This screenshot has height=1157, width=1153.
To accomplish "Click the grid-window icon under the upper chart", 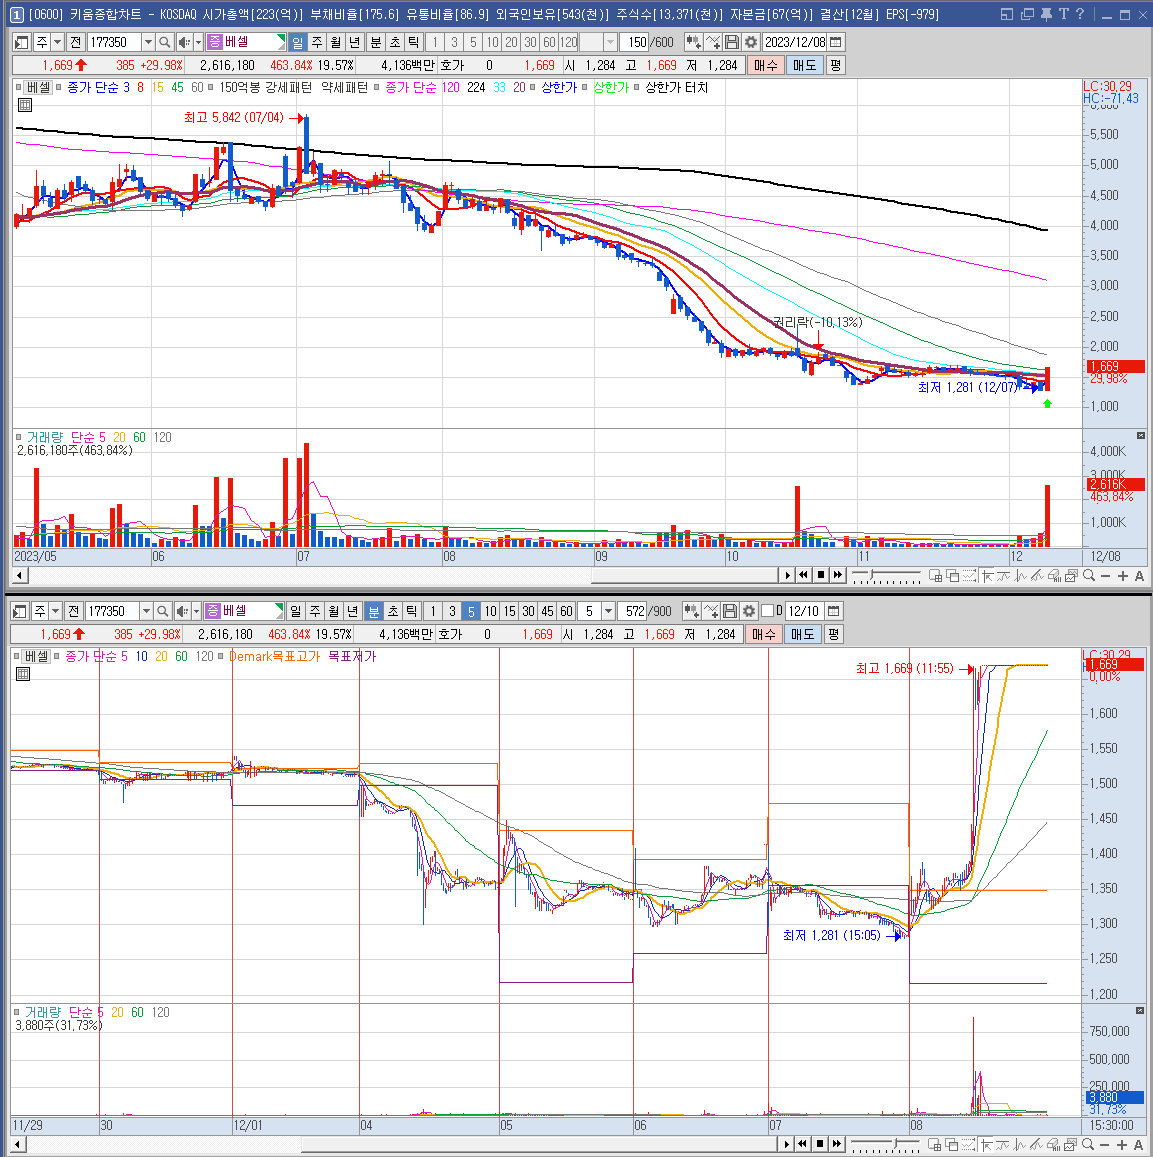I will pos(935,576).
